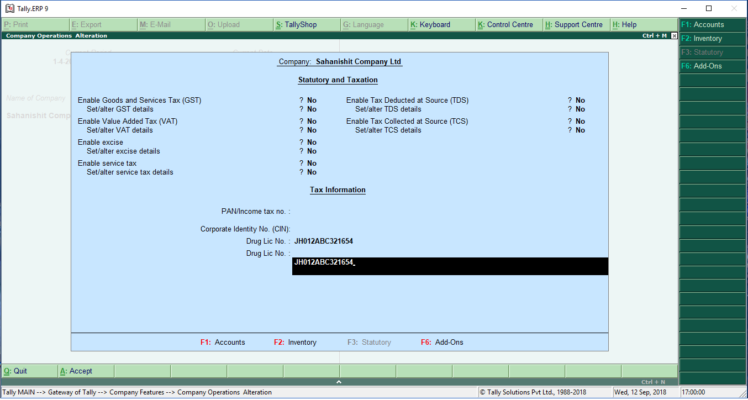Toggle Set/alter TCS details value
748x400 pixels.
[580, 130]
